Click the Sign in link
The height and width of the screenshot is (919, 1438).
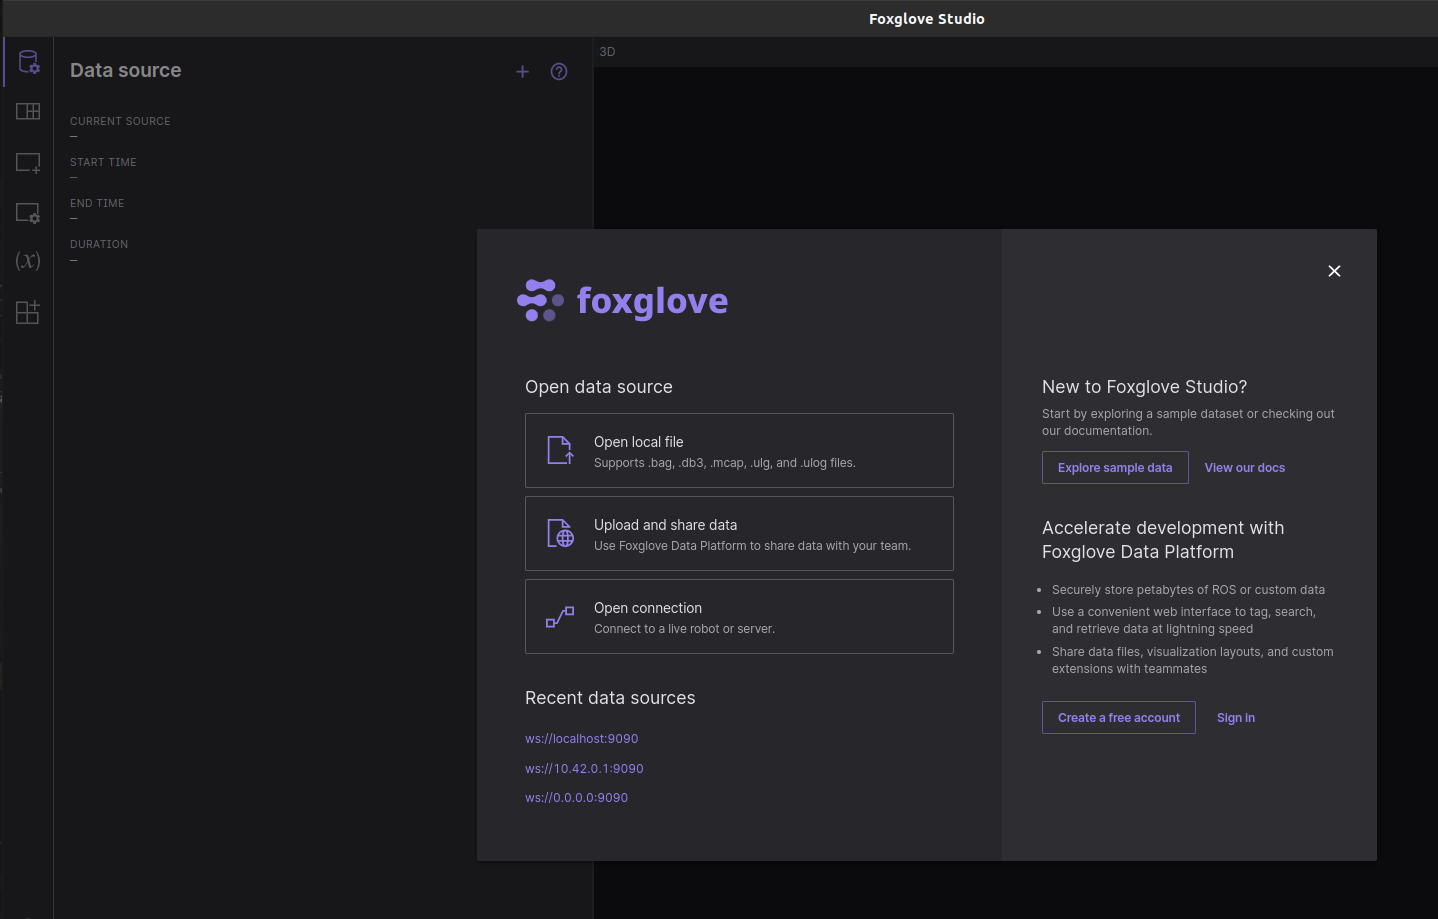pyautogui.click(x=1235, y=718)
